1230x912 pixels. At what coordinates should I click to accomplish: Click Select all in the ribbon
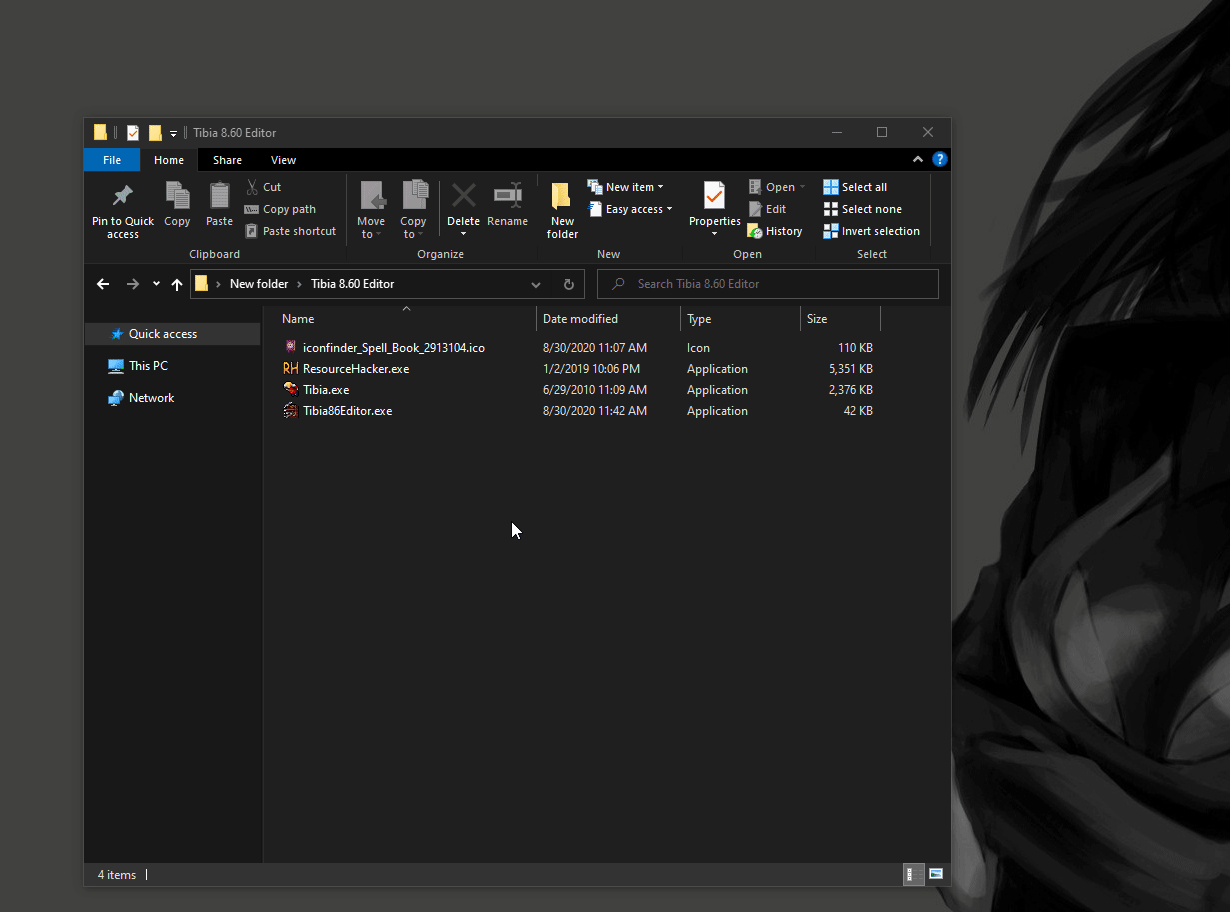coord(855,187)
